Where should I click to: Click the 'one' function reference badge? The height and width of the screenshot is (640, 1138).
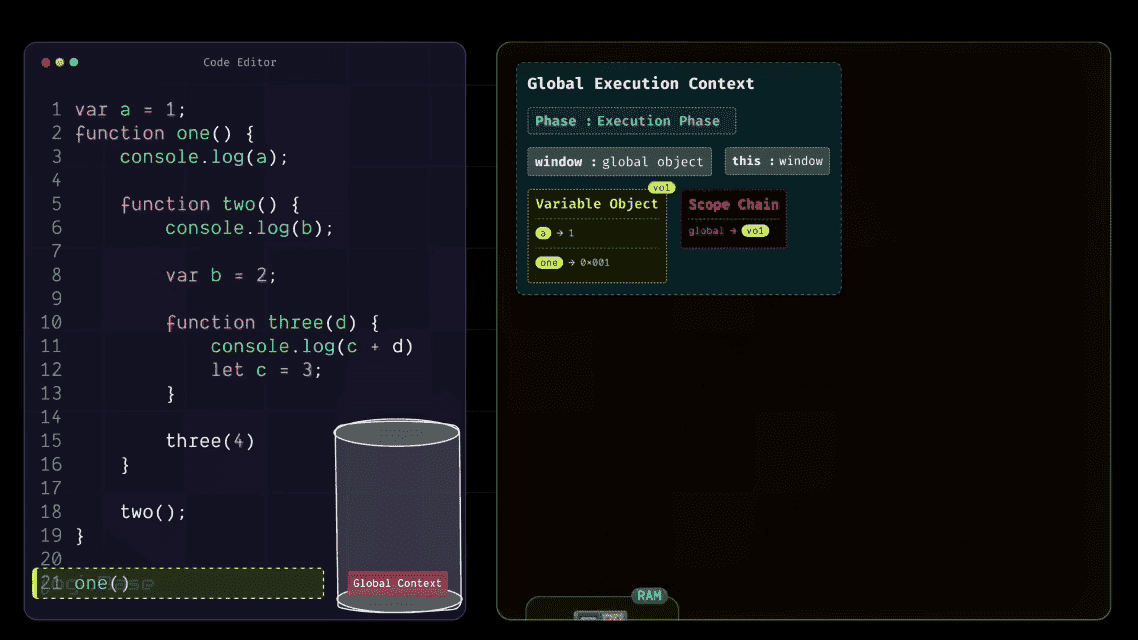[x=548, y=262]
